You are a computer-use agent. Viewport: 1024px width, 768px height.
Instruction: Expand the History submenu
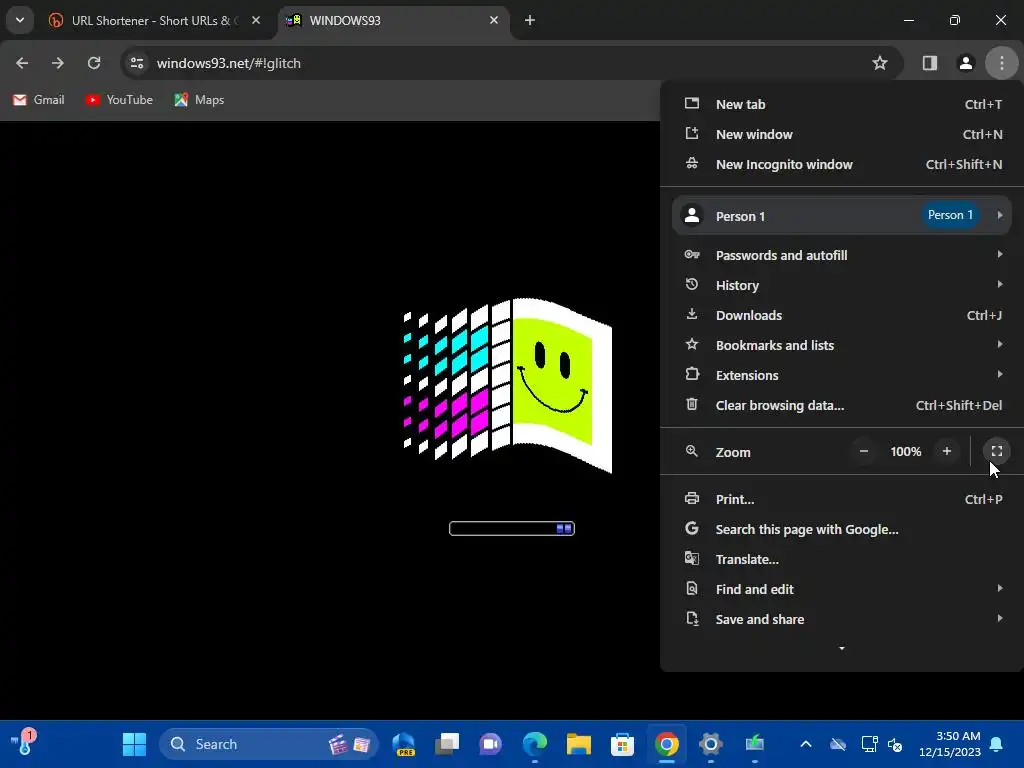tap(842, 285)
